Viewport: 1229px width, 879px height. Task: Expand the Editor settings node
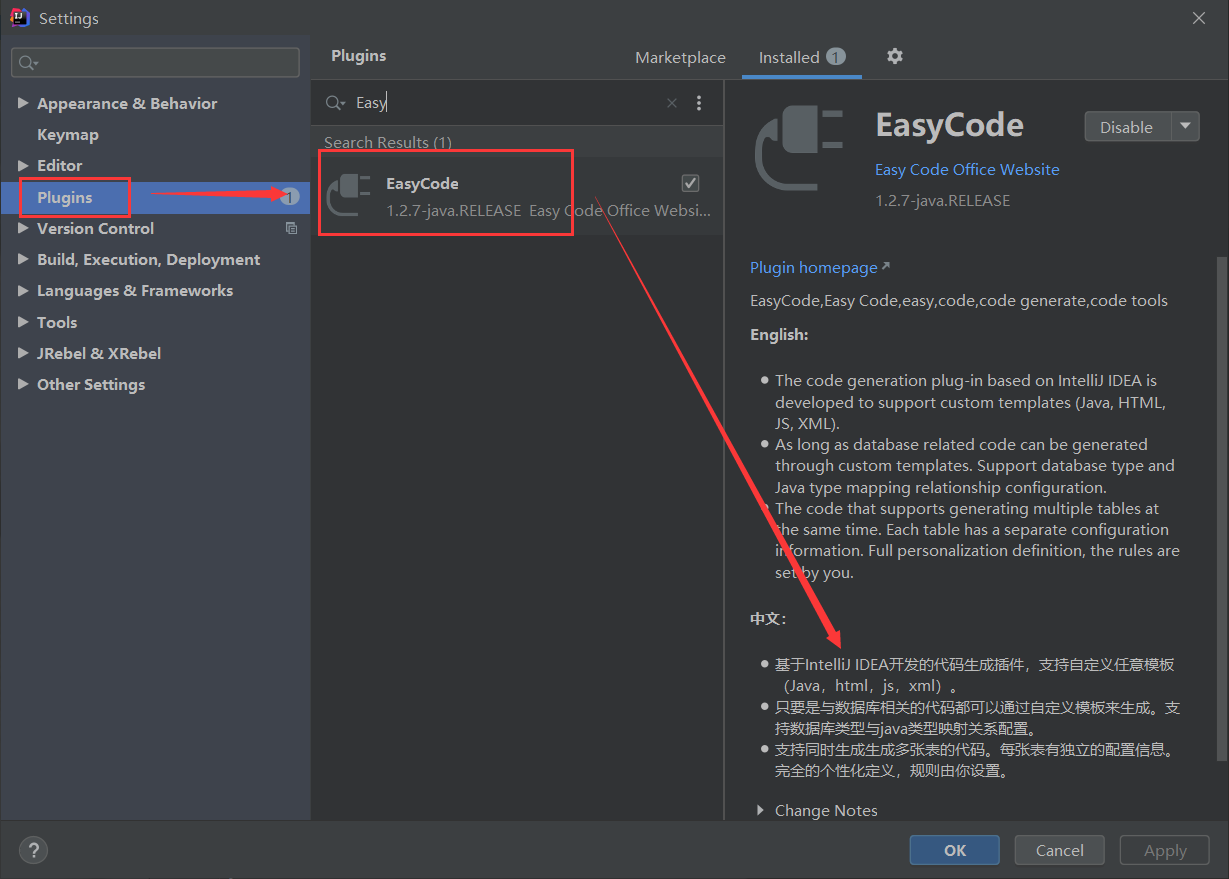23,165
